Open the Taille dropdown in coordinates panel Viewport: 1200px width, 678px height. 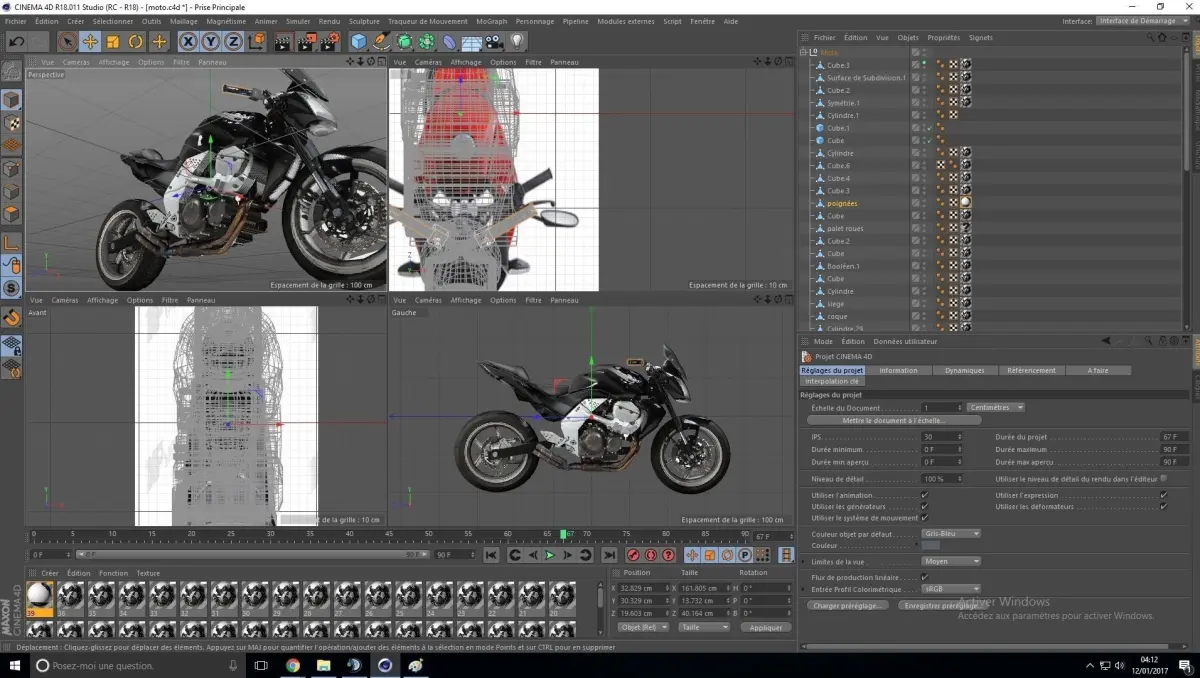point(704,627)
